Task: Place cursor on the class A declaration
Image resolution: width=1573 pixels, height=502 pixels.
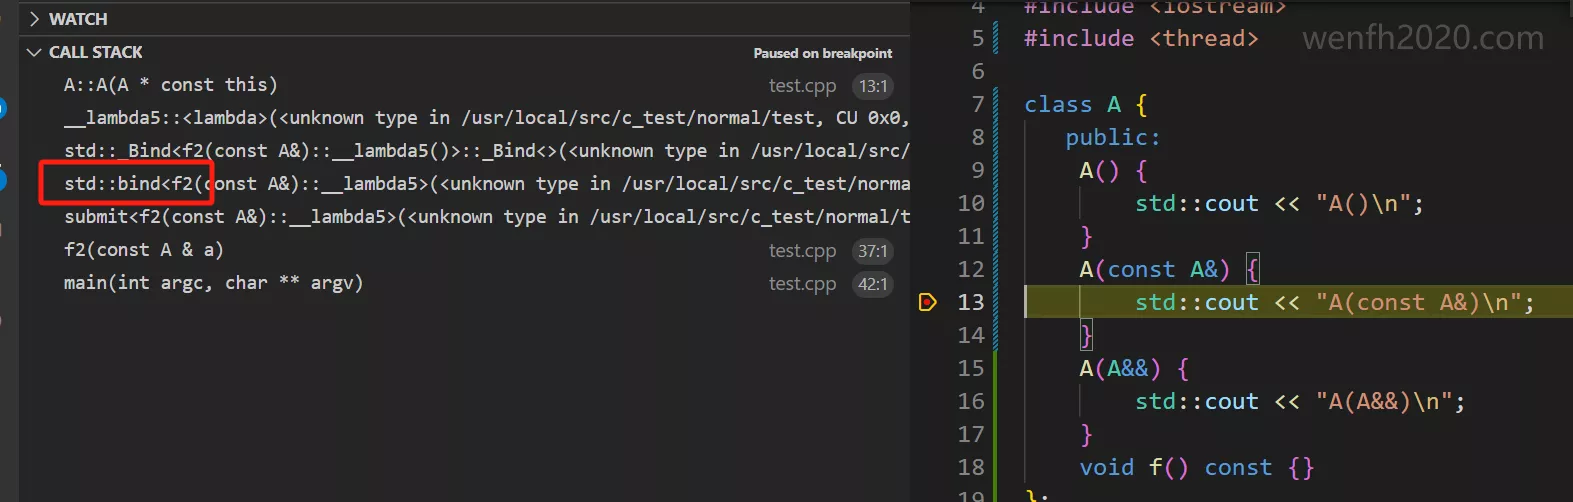Action: point(1085,104)
